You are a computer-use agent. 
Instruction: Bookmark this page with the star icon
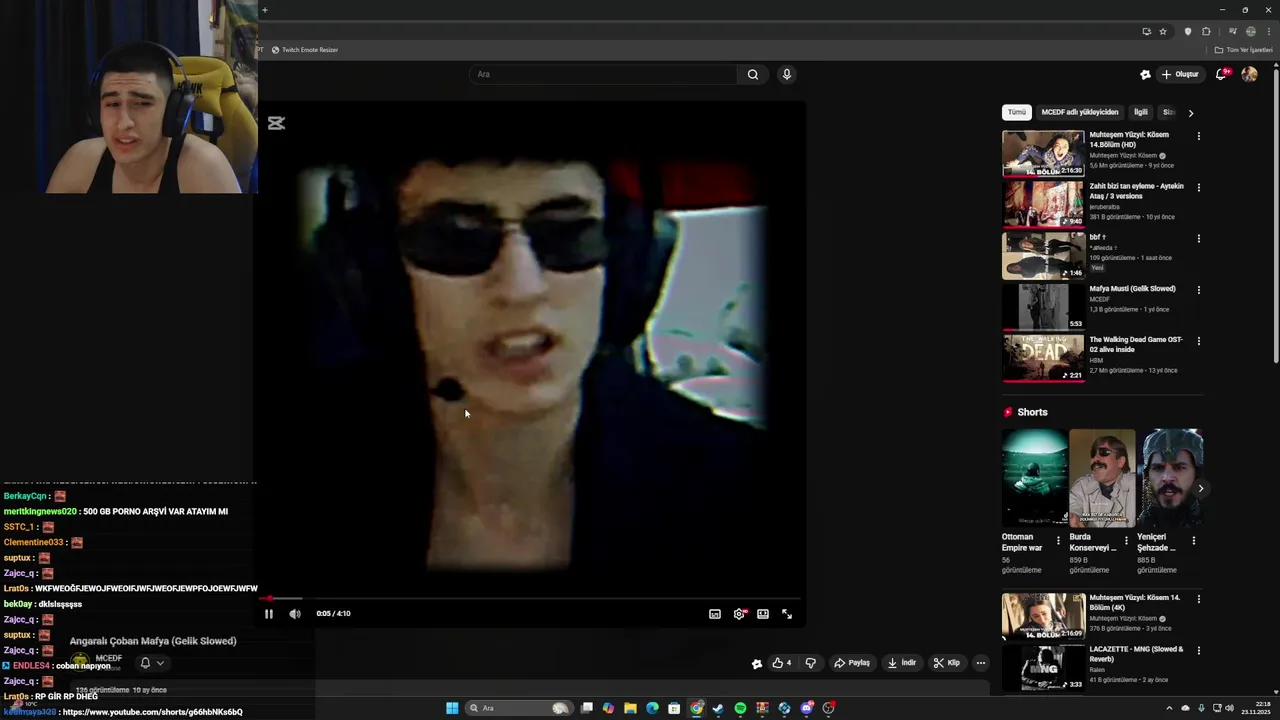point(1163,31)
